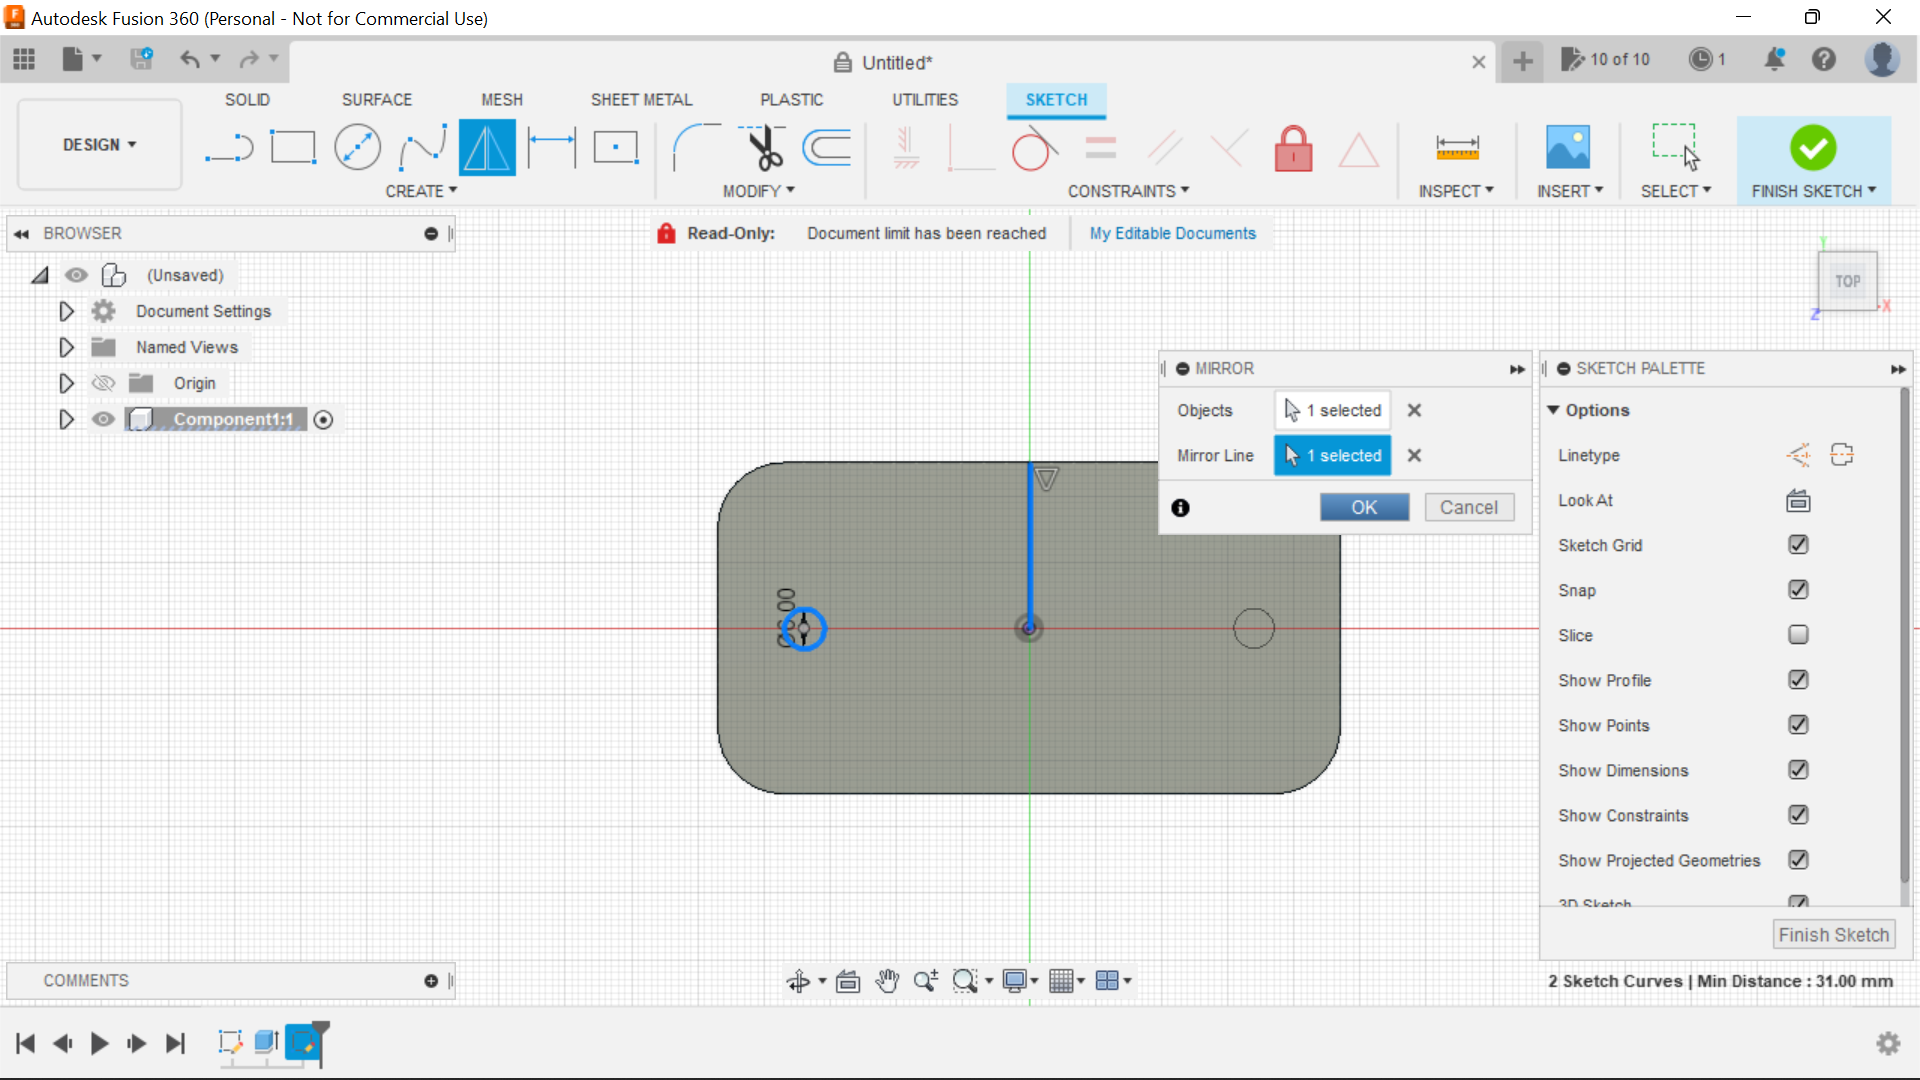
Task: Apply the Tangent constraint
Action: 1034,148
